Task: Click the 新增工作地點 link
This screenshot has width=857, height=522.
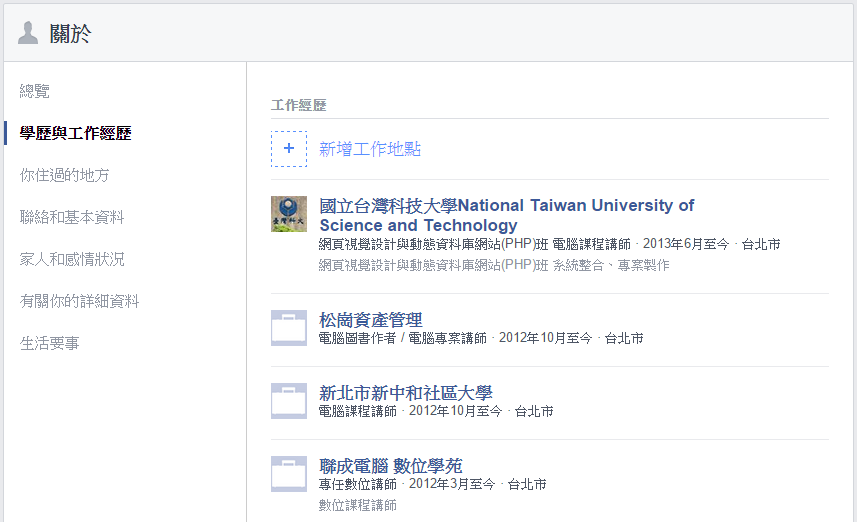Action: pos(370,149)
